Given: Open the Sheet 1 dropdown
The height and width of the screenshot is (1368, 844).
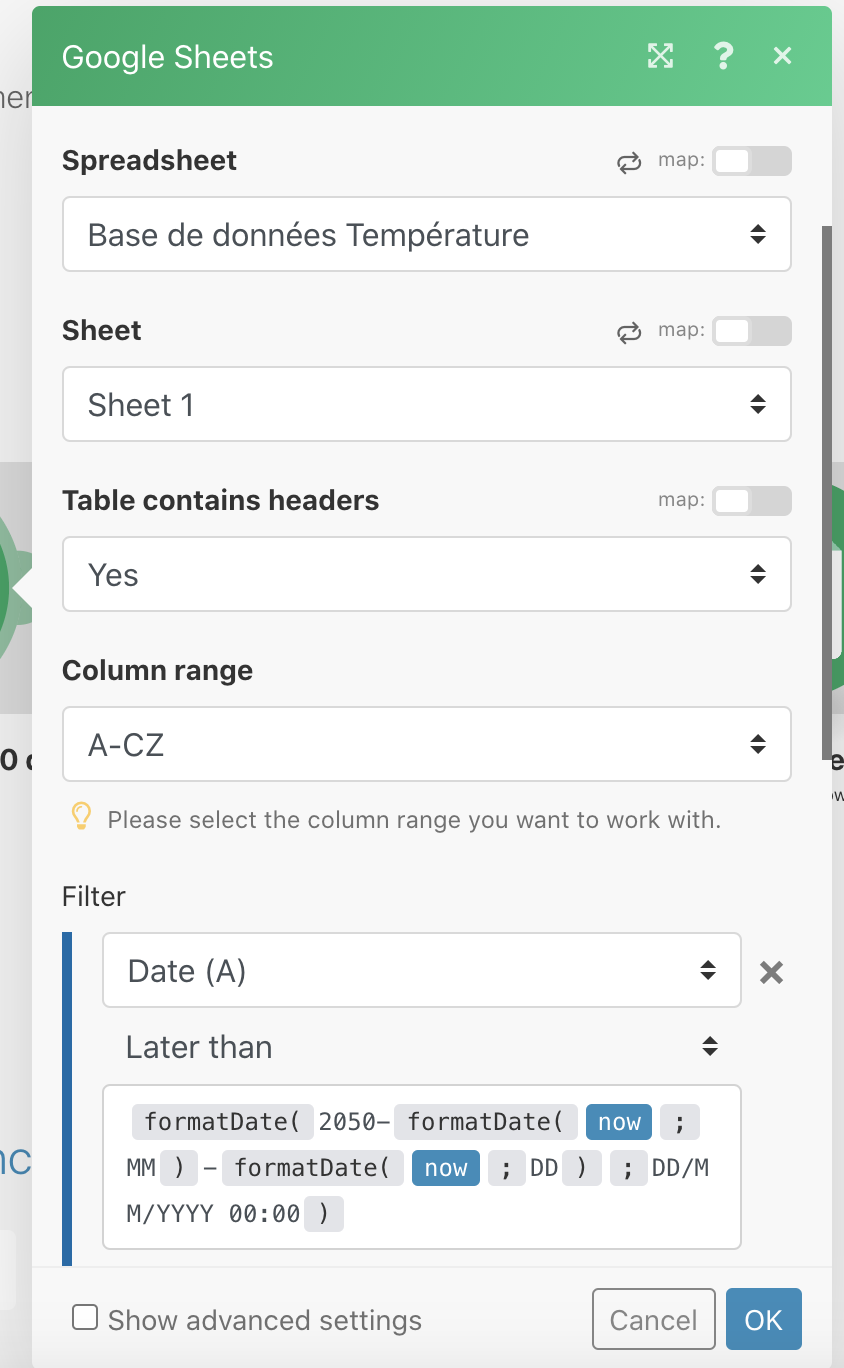Looking at the screenshot, I should [x=427, y=404].
